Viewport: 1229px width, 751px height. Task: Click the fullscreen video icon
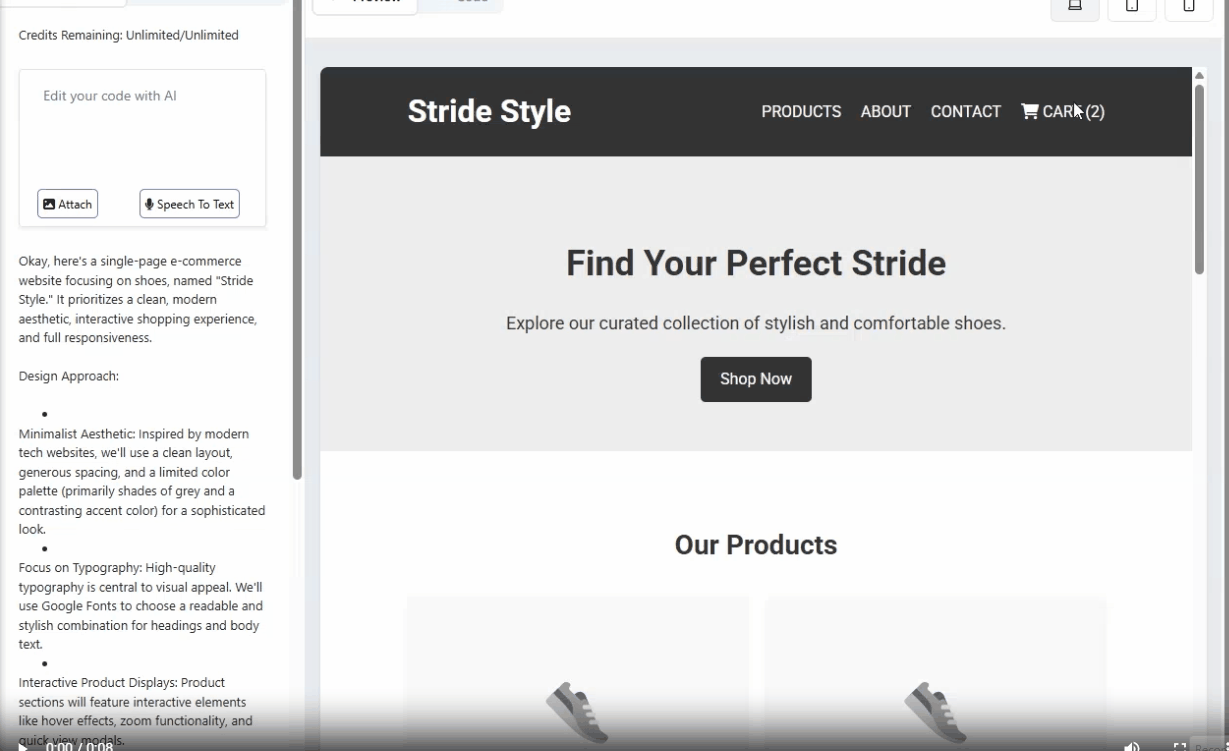[1179, 745]
